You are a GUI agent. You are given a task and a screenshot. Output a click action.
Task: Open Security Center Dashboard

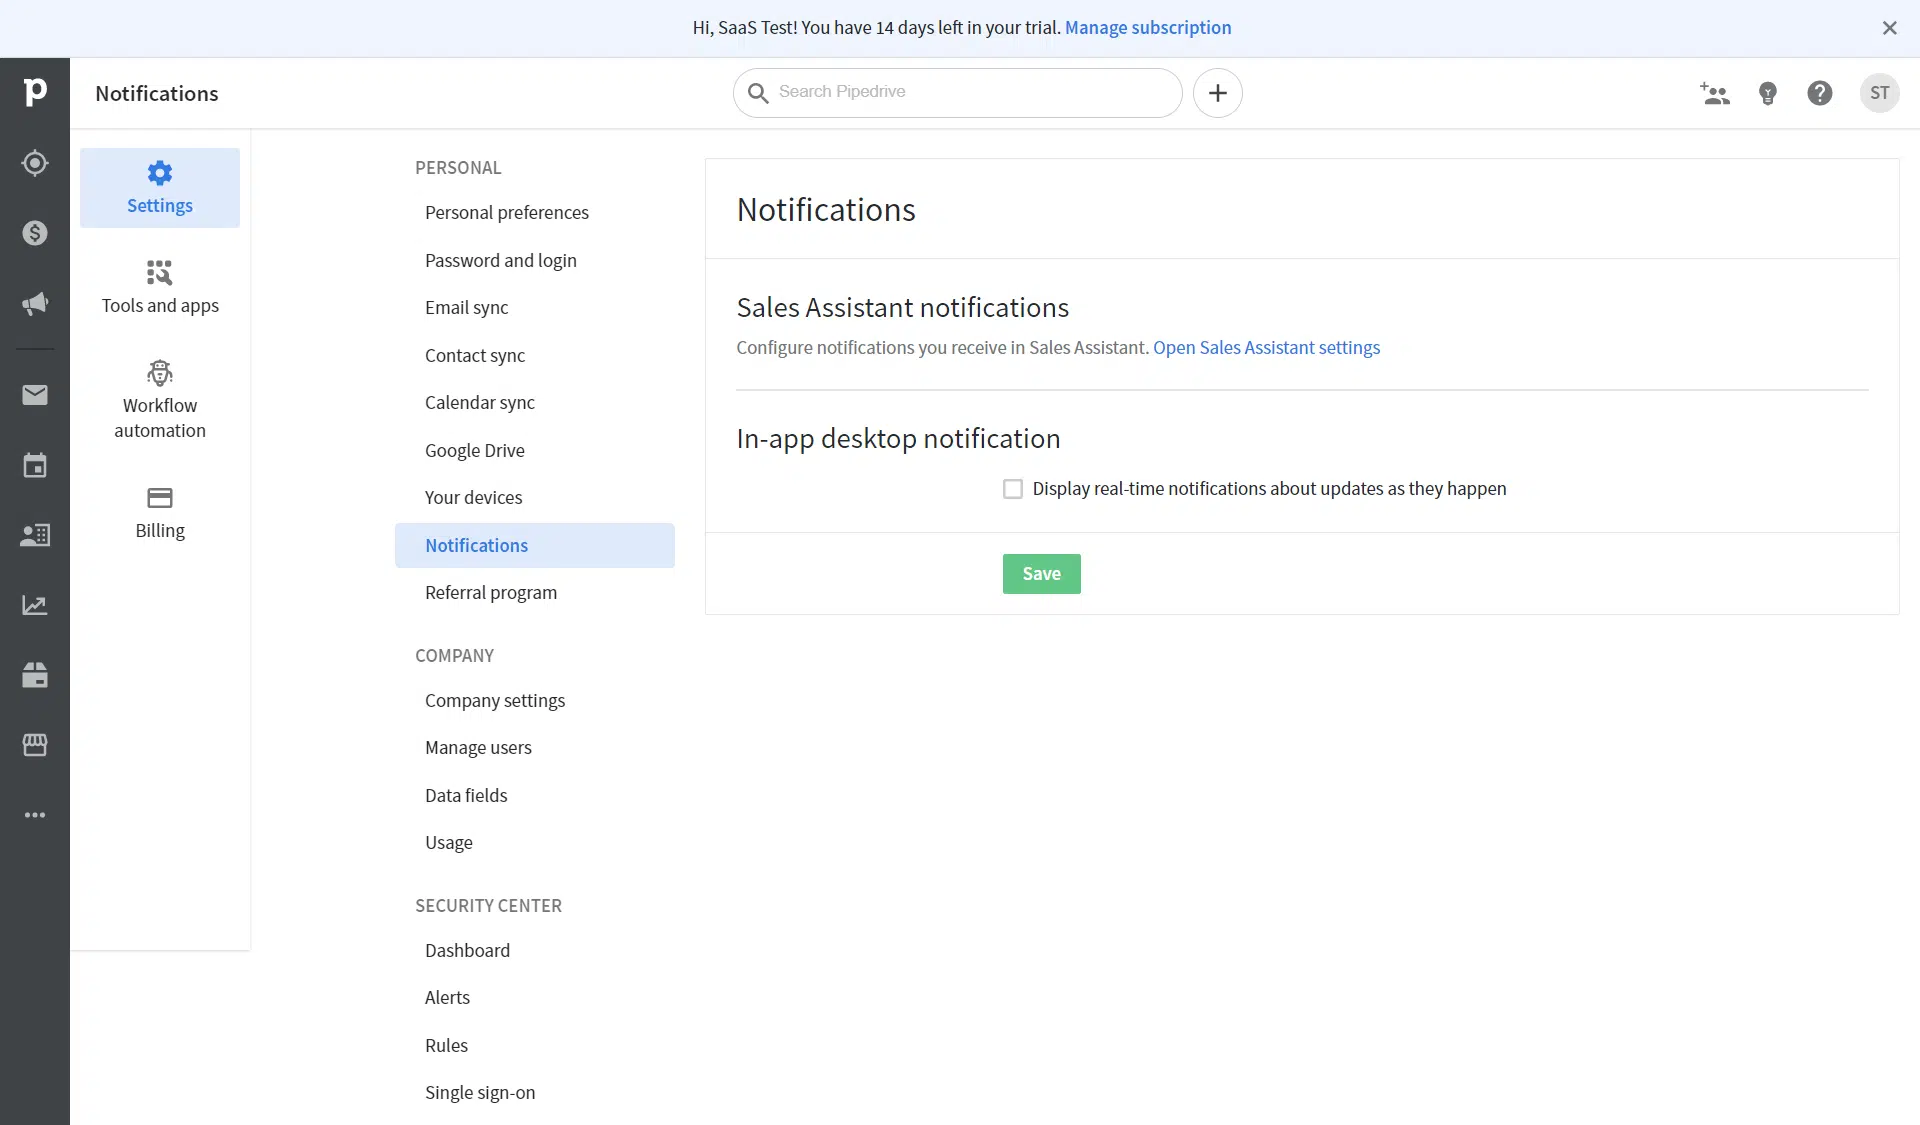tap(535, 951)
